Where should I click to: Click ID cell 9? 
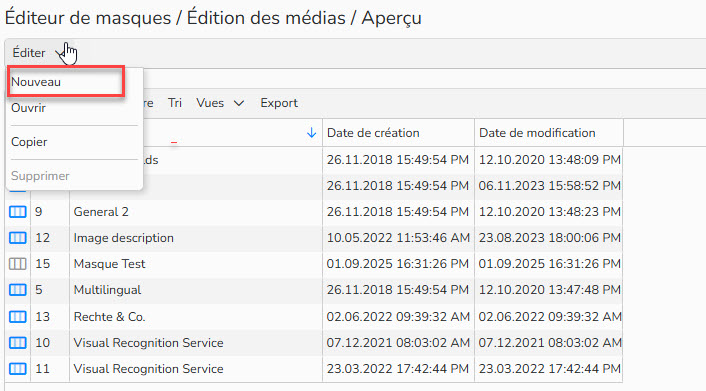pos(39,212)
